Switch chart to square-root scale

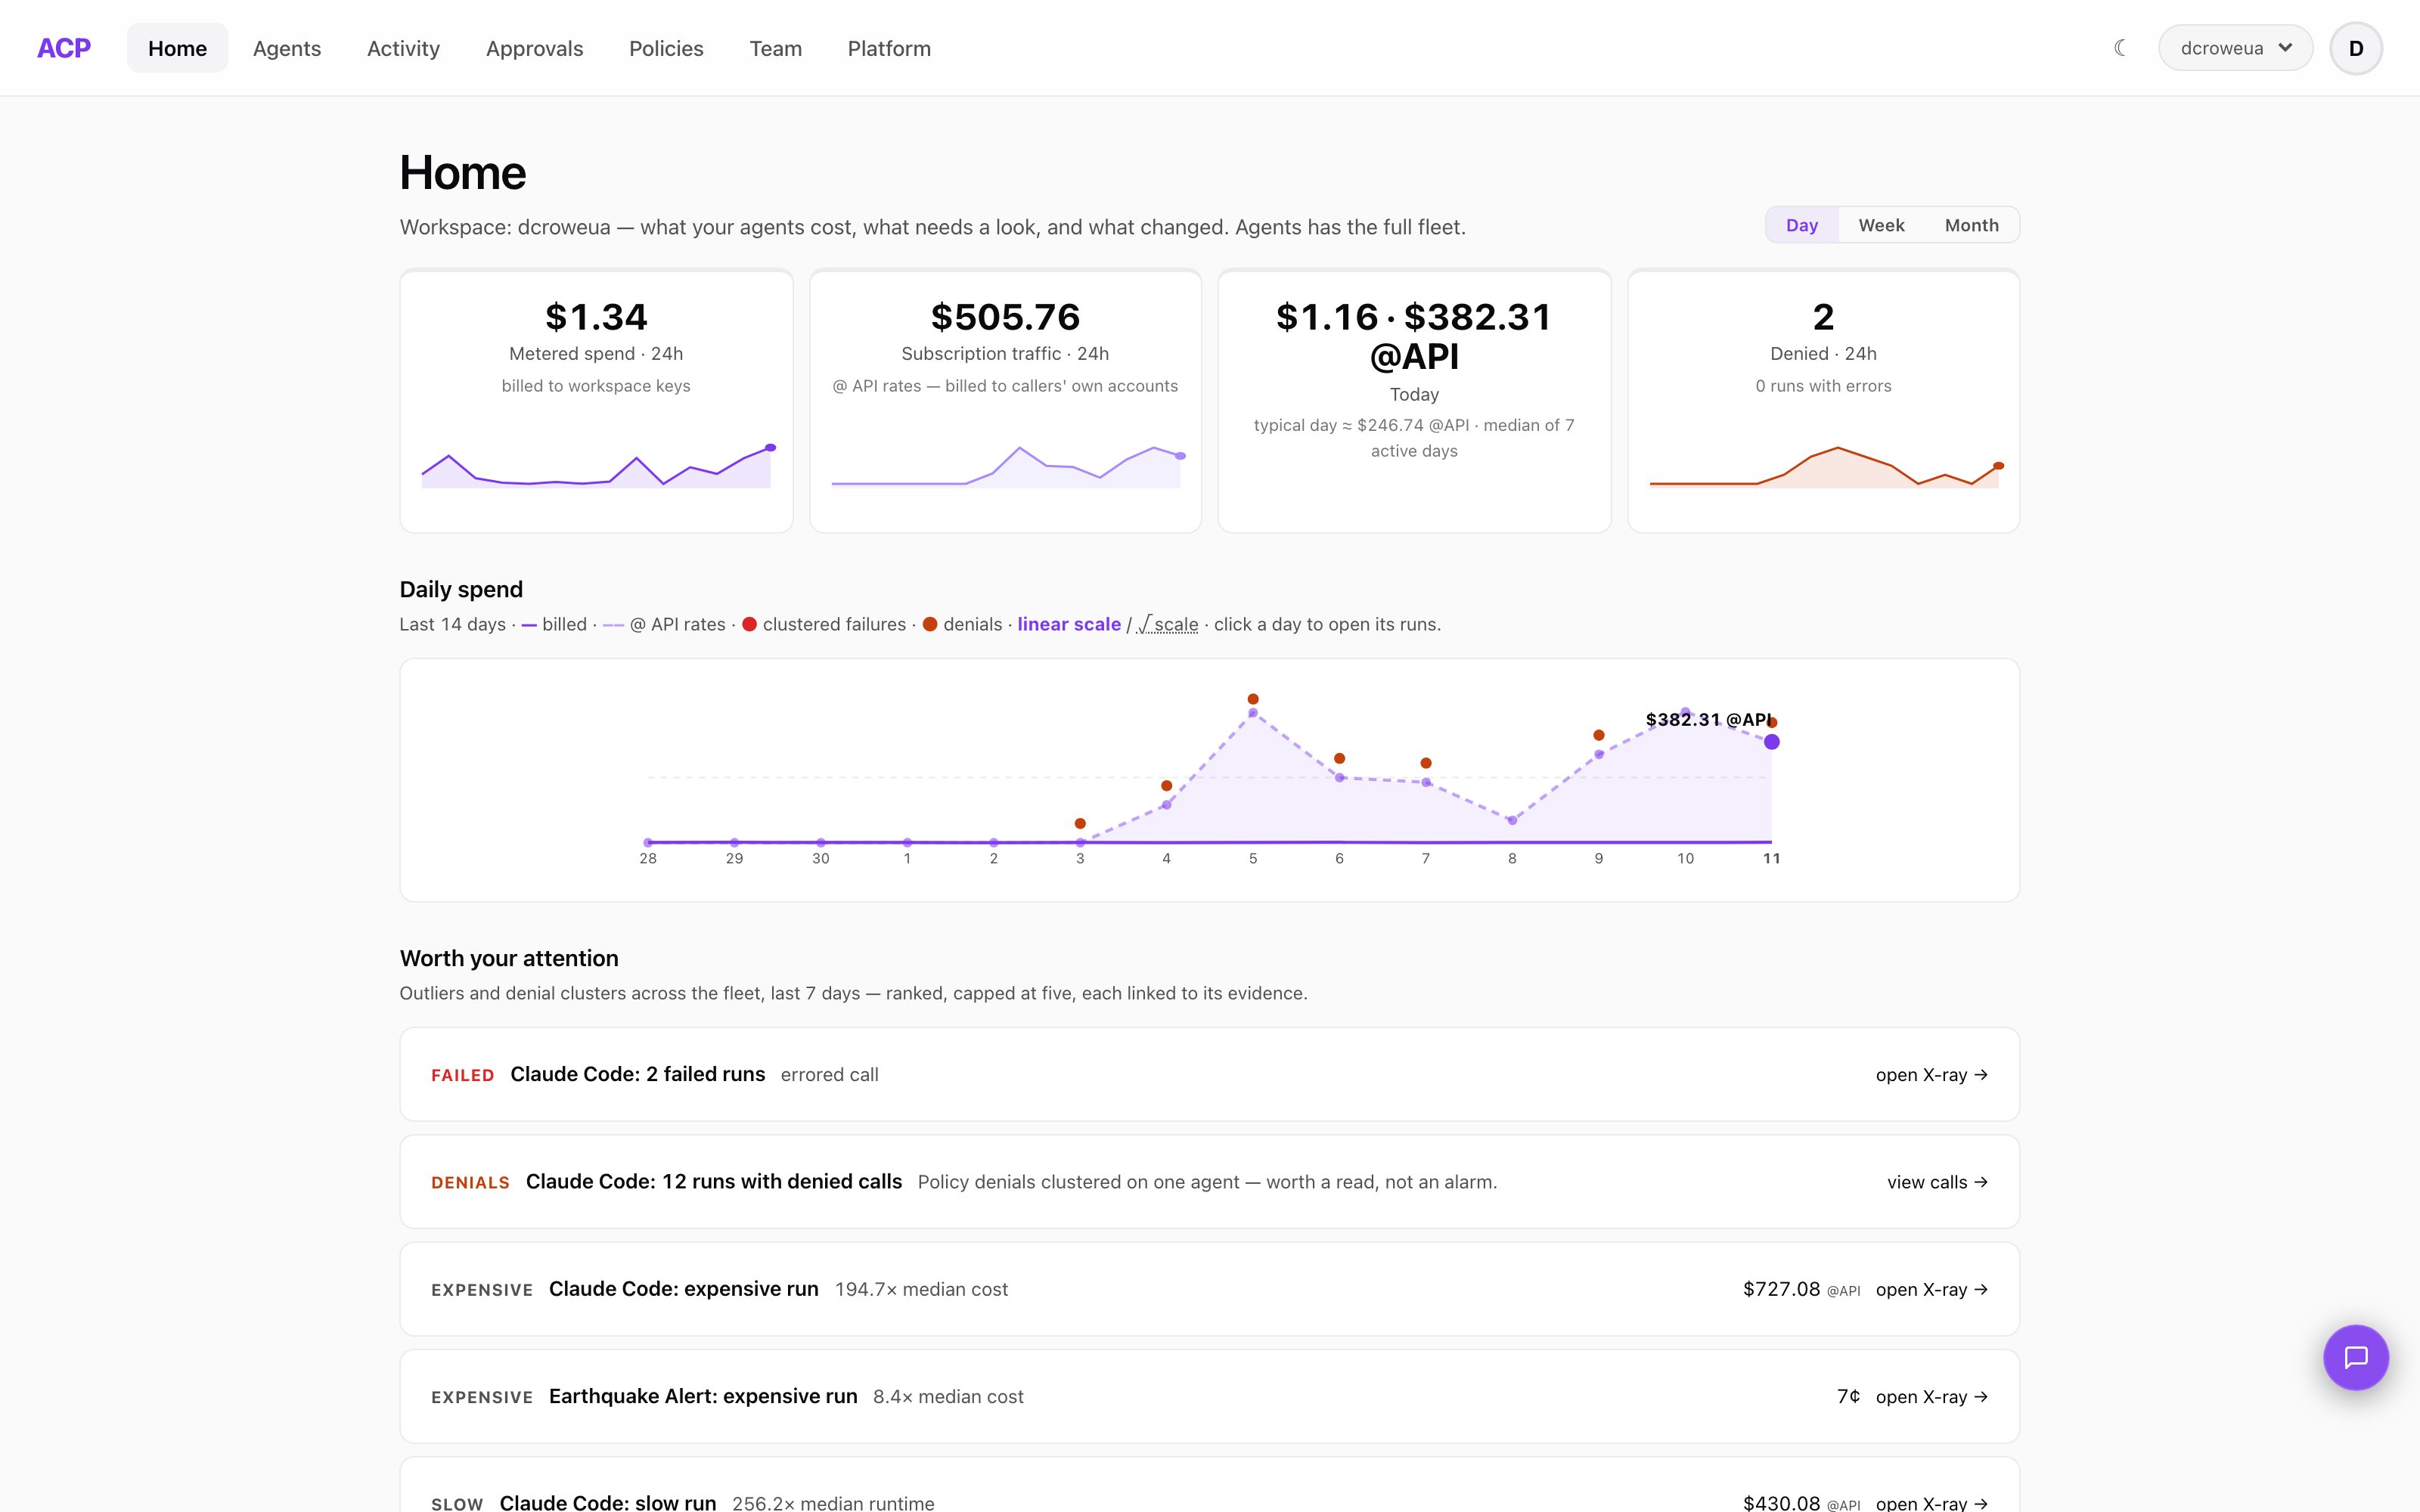click(1168, 624)
